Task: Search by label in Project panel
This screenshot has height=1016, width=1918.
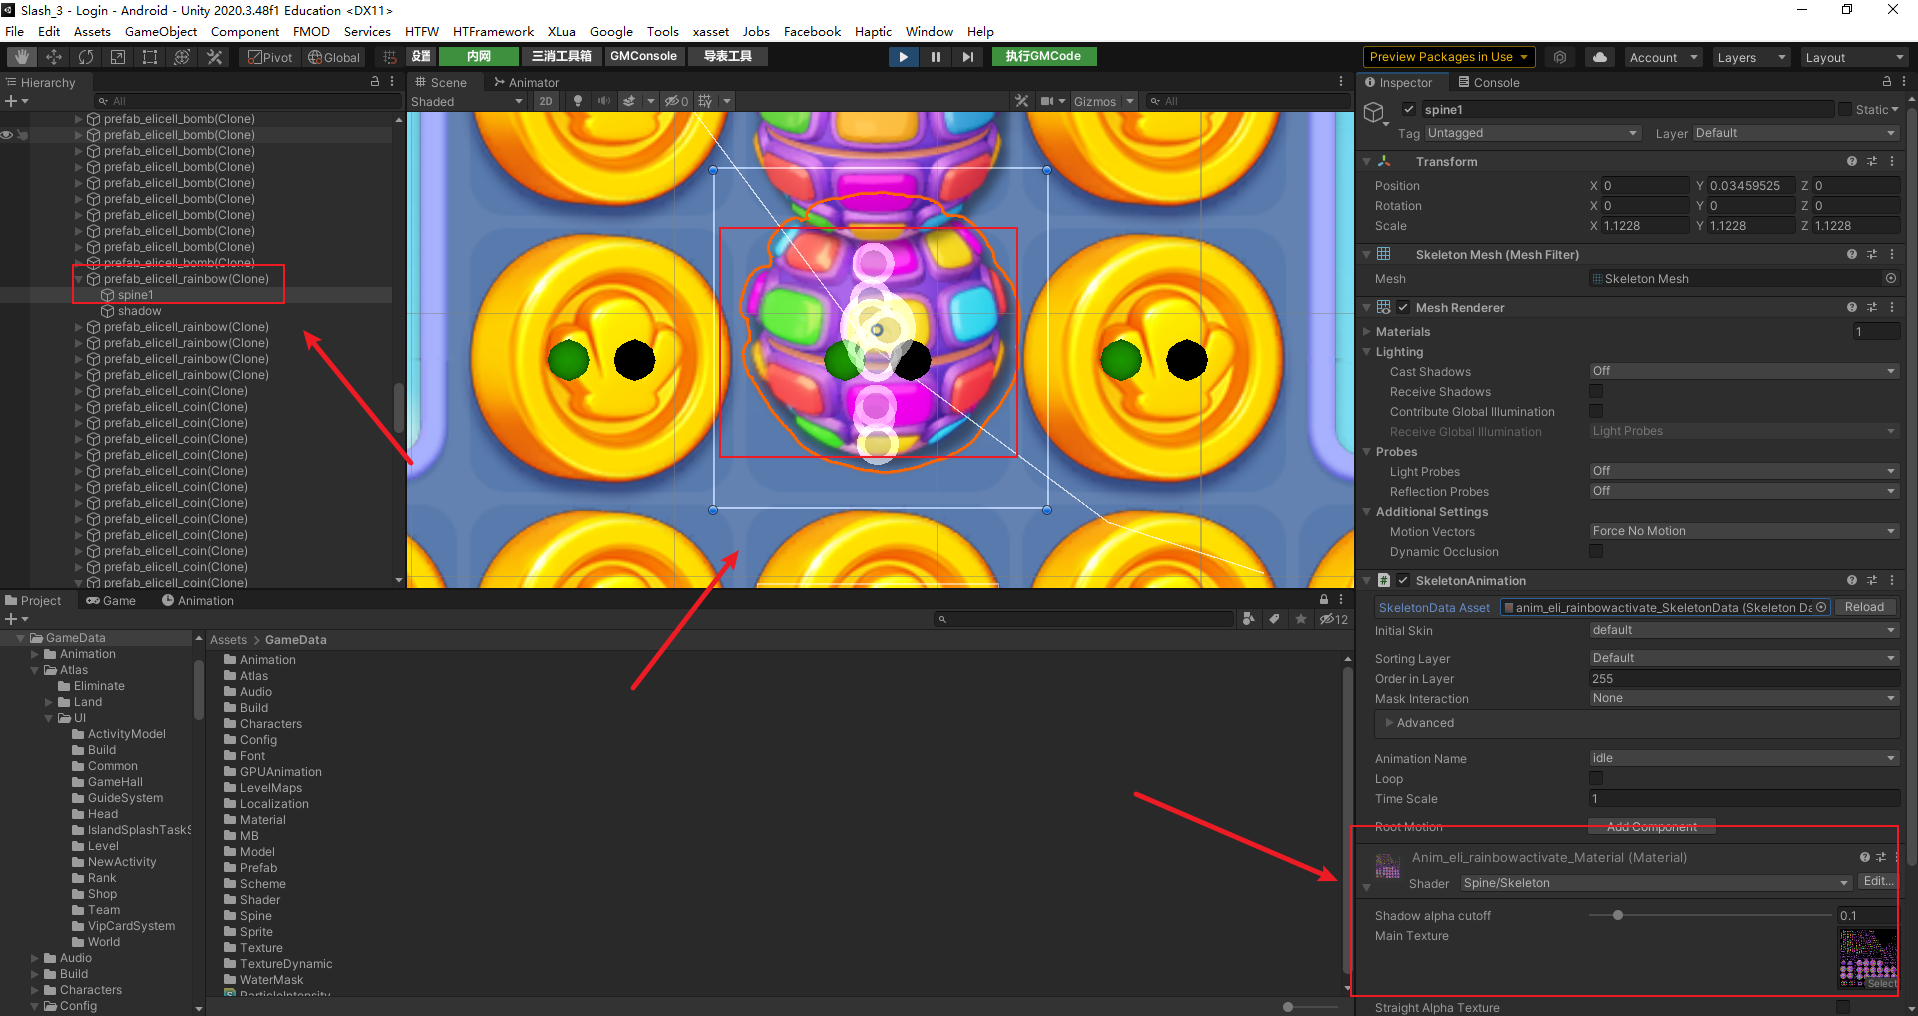Action: (x=1275, y=619)
